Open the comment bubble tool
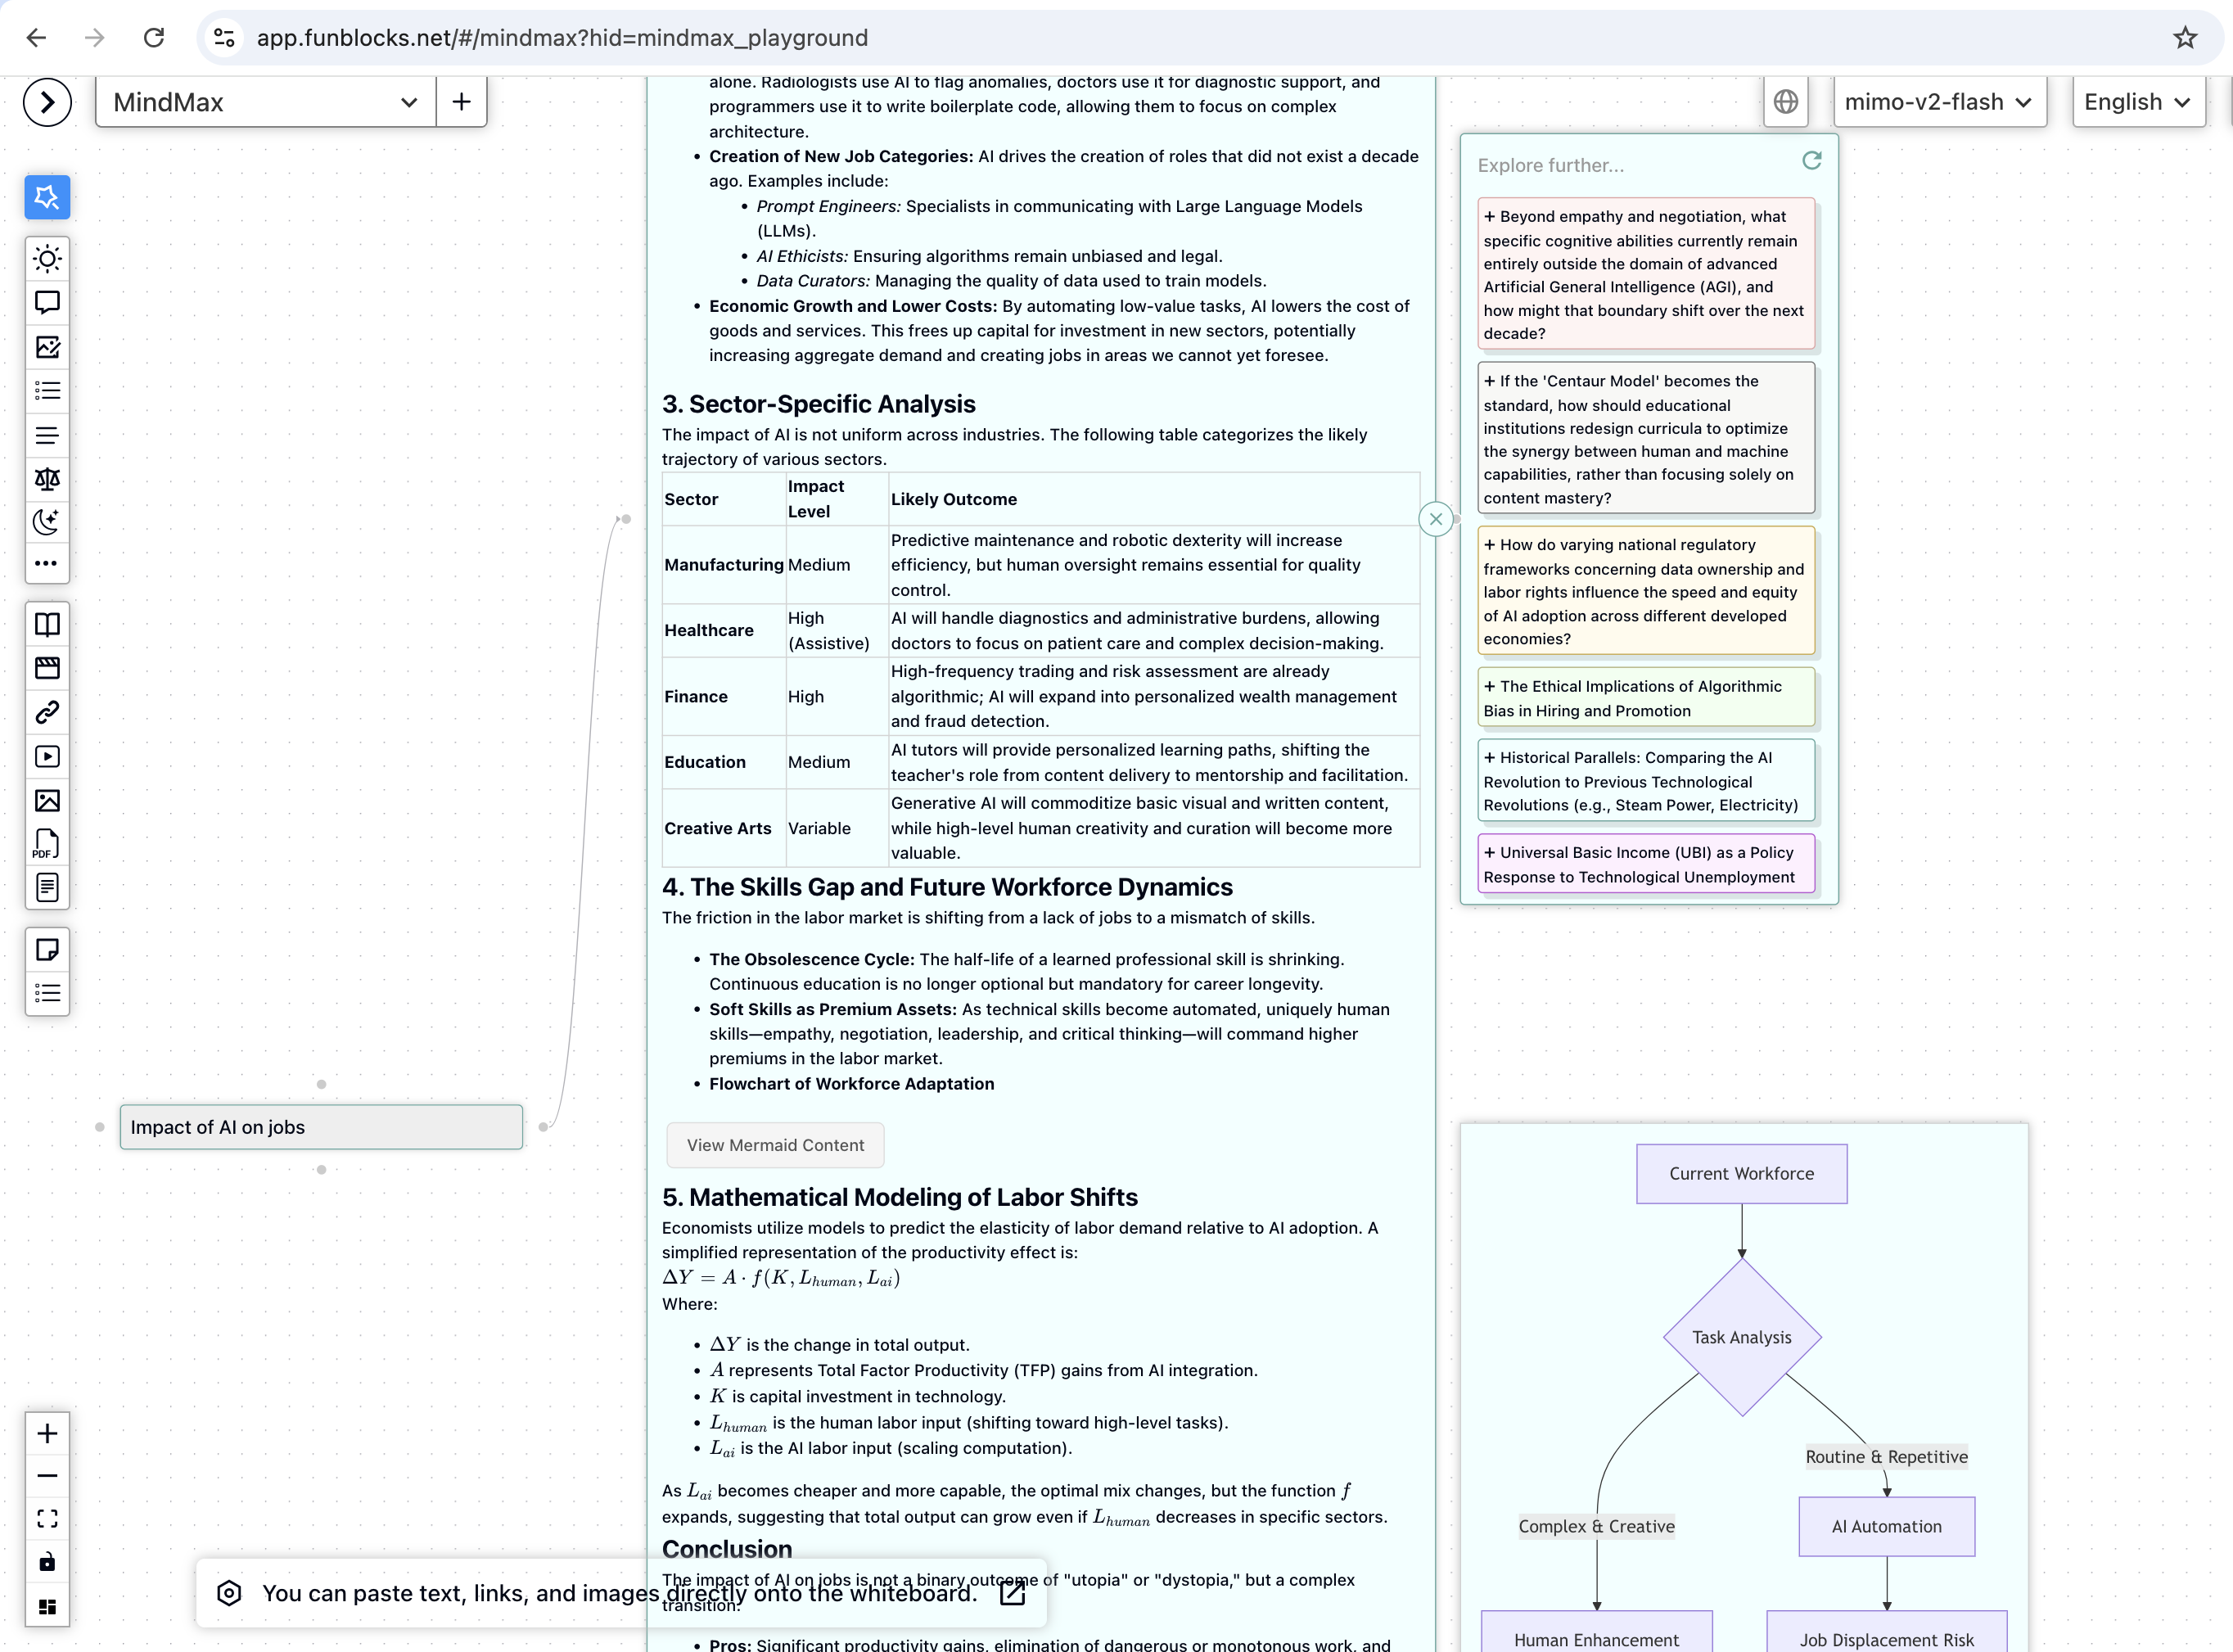Screen dimensions: 2233x1652 (47, 303)
